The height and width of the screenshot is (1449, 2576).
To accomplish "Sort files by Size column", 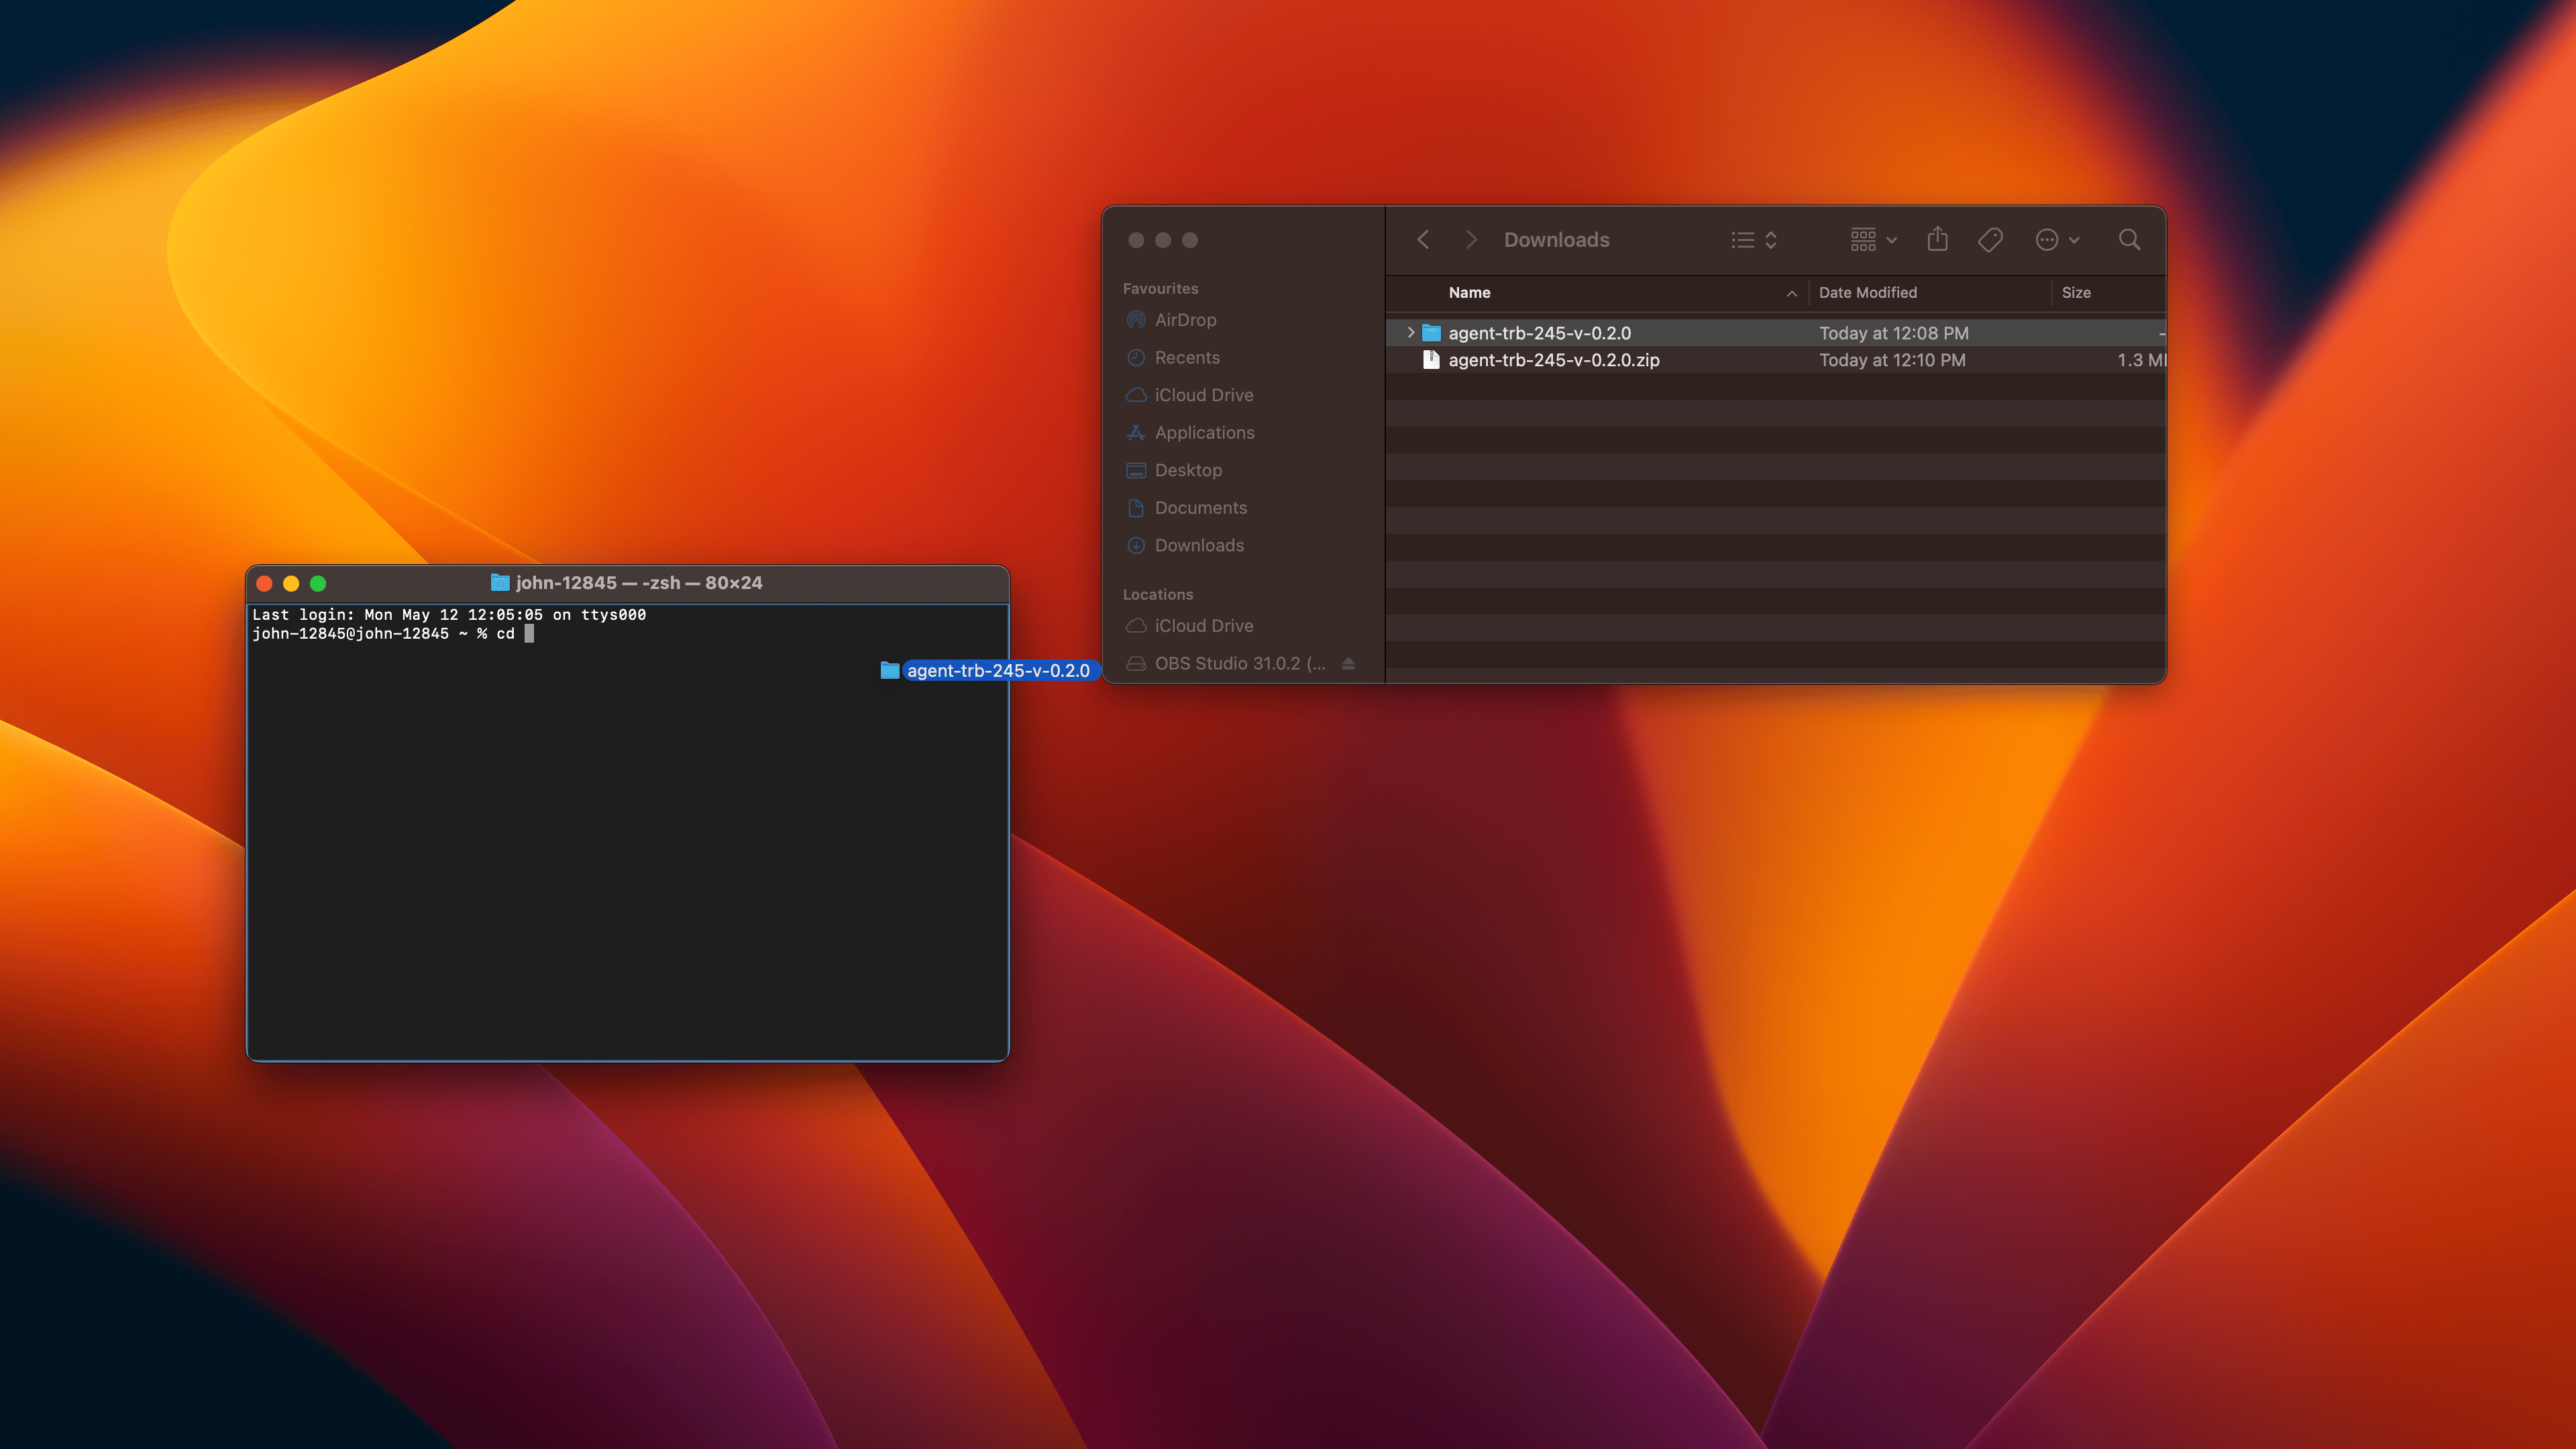I will 2075,293.
